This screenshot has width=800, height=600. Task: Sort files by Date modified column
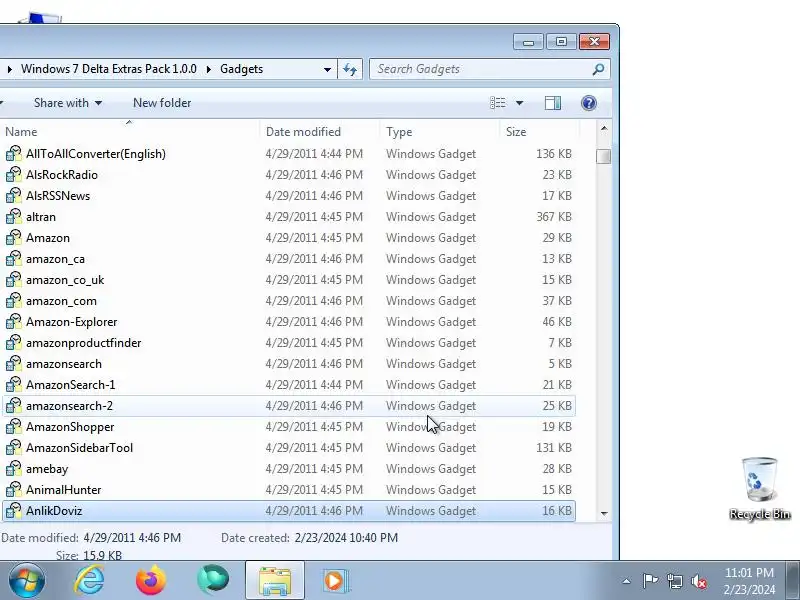click(x=319, y=132)
